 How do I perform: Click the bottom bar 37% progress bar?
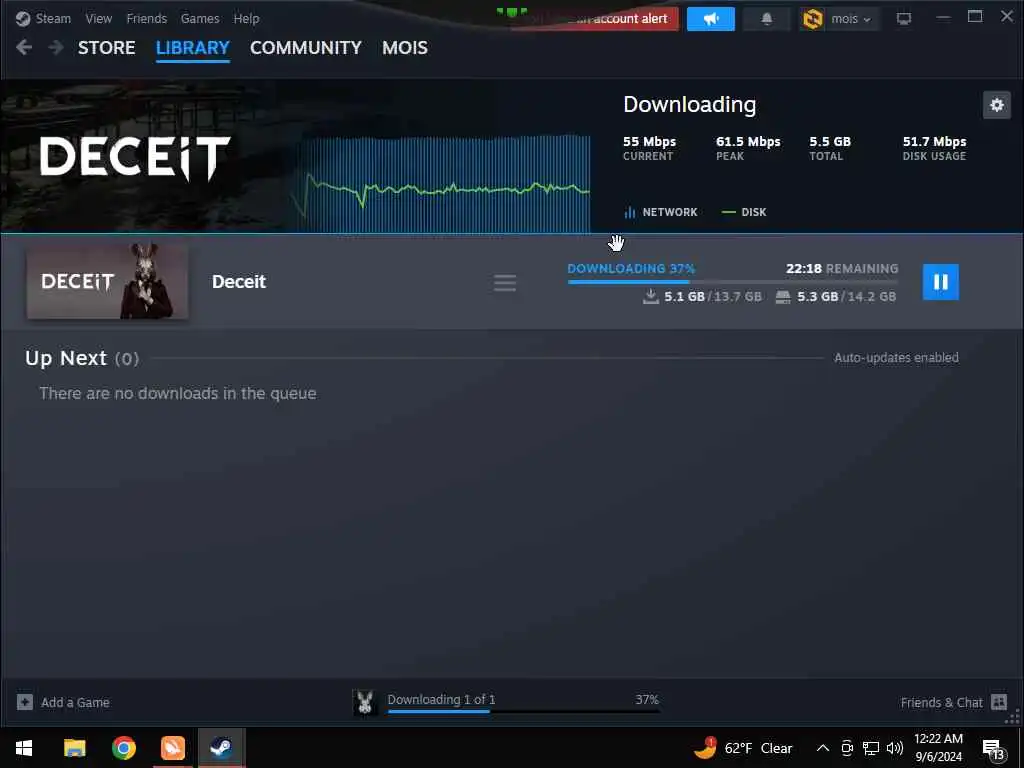523,711
